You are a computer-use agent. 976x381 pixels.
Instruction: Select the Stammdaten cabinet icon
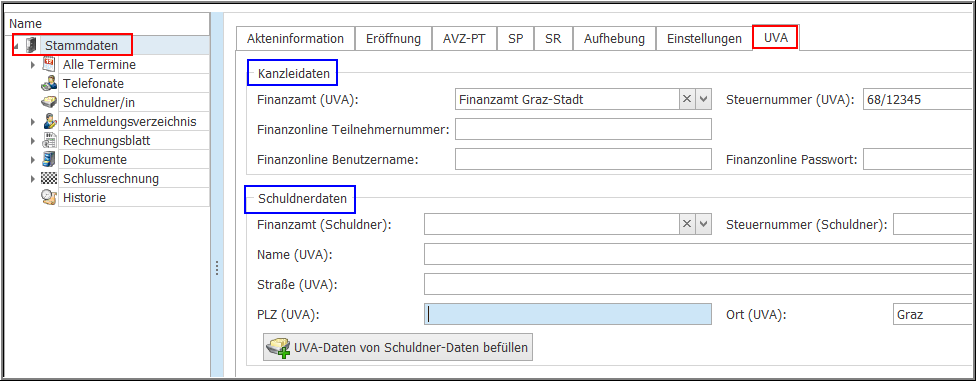(x=31, y=45)
